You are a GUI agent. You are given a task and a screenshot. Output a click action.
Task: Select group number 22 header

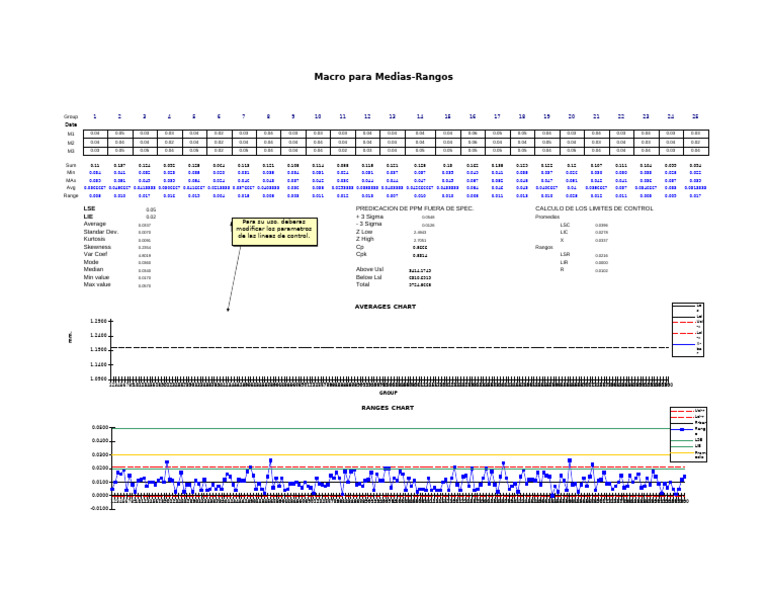coord(621,117)
